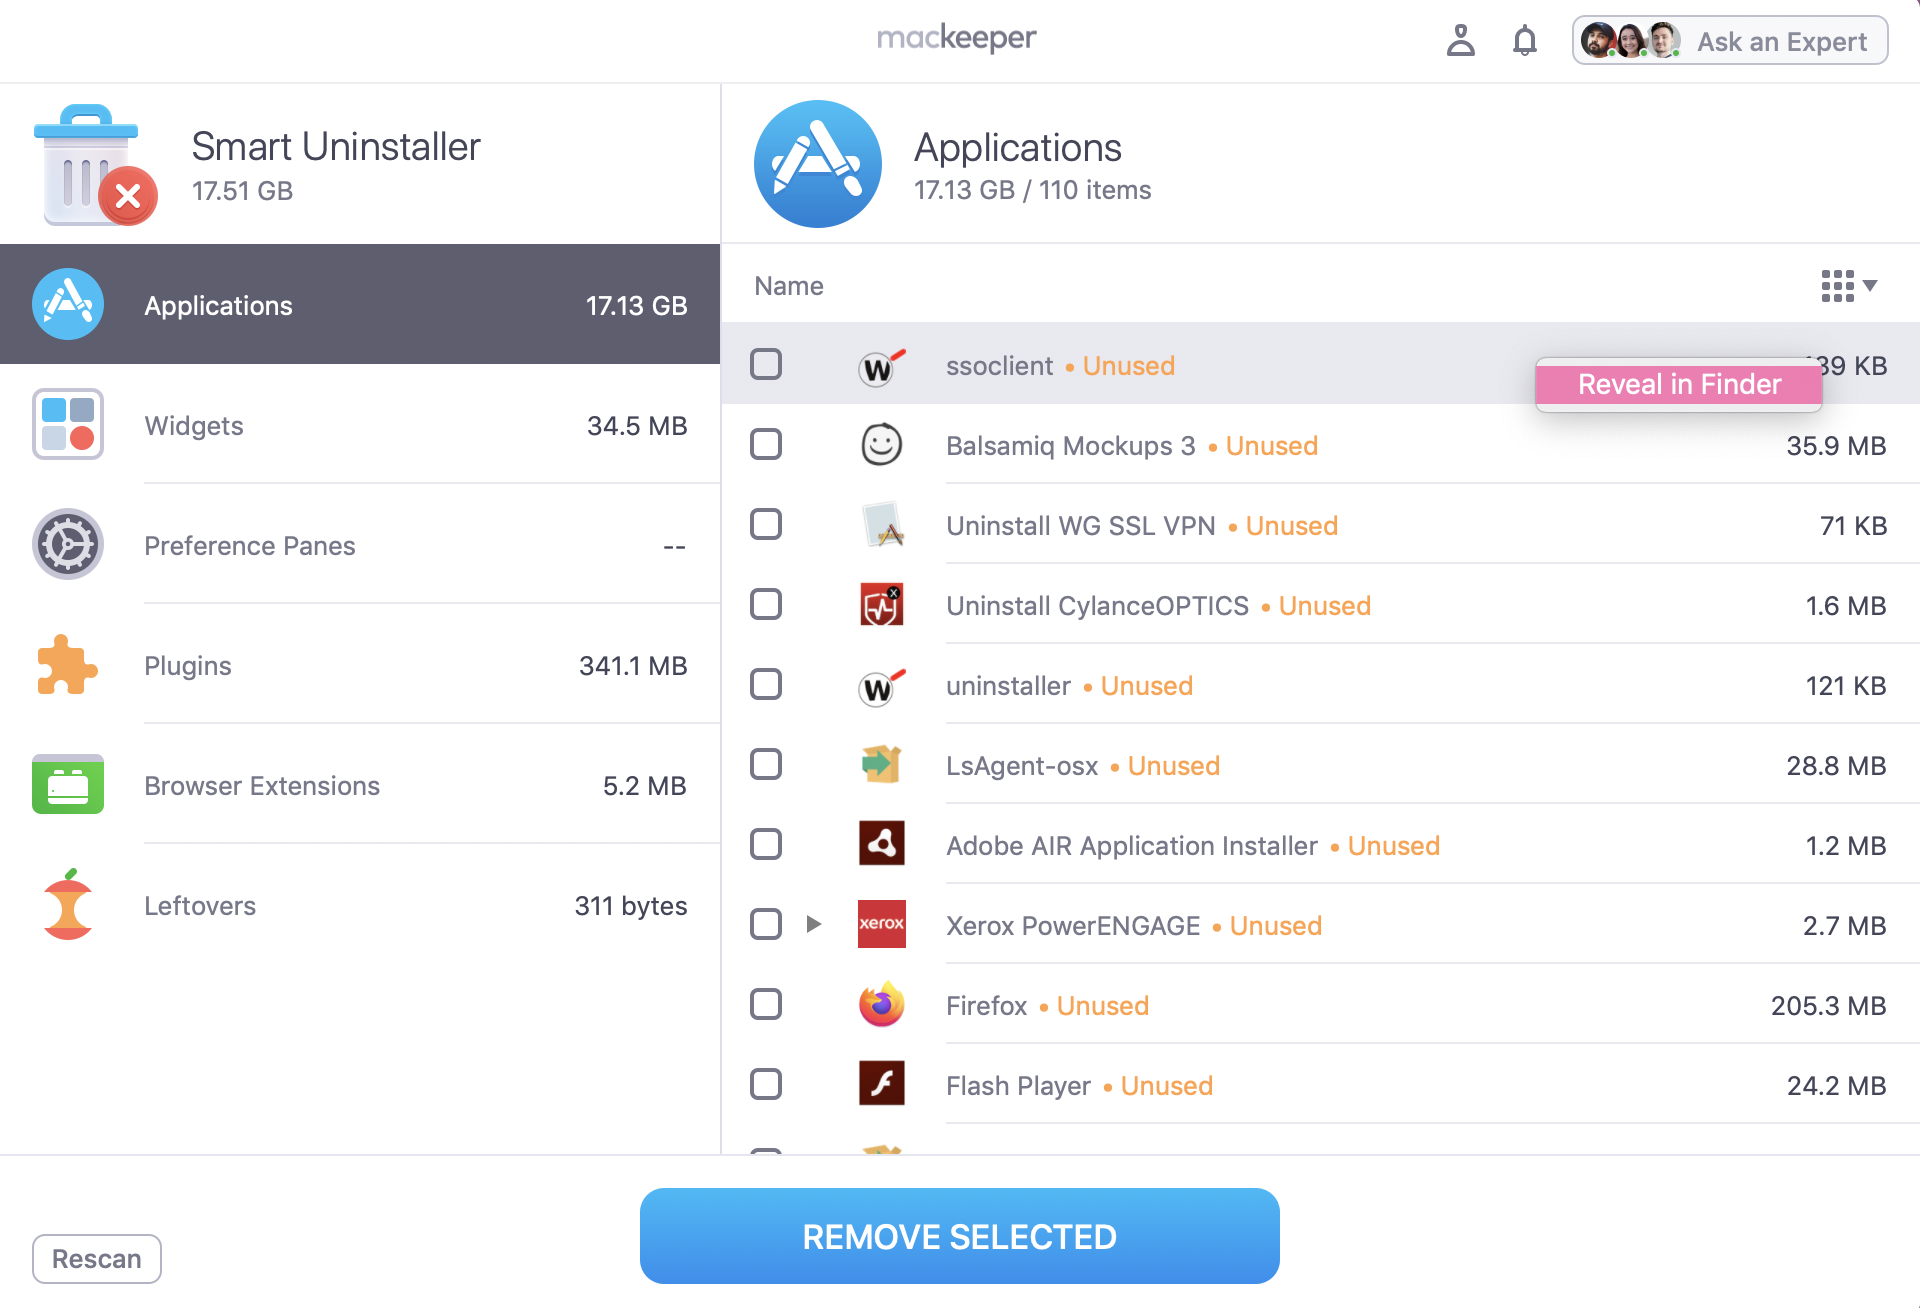This screenshot has width=1920, height=1308.
Task: Click the mackeeper logo title
Action: click(957, 38)
